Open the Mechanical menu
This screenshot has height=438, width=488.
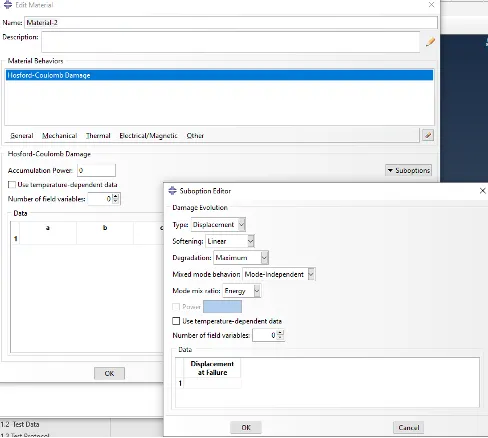(60, 136)
